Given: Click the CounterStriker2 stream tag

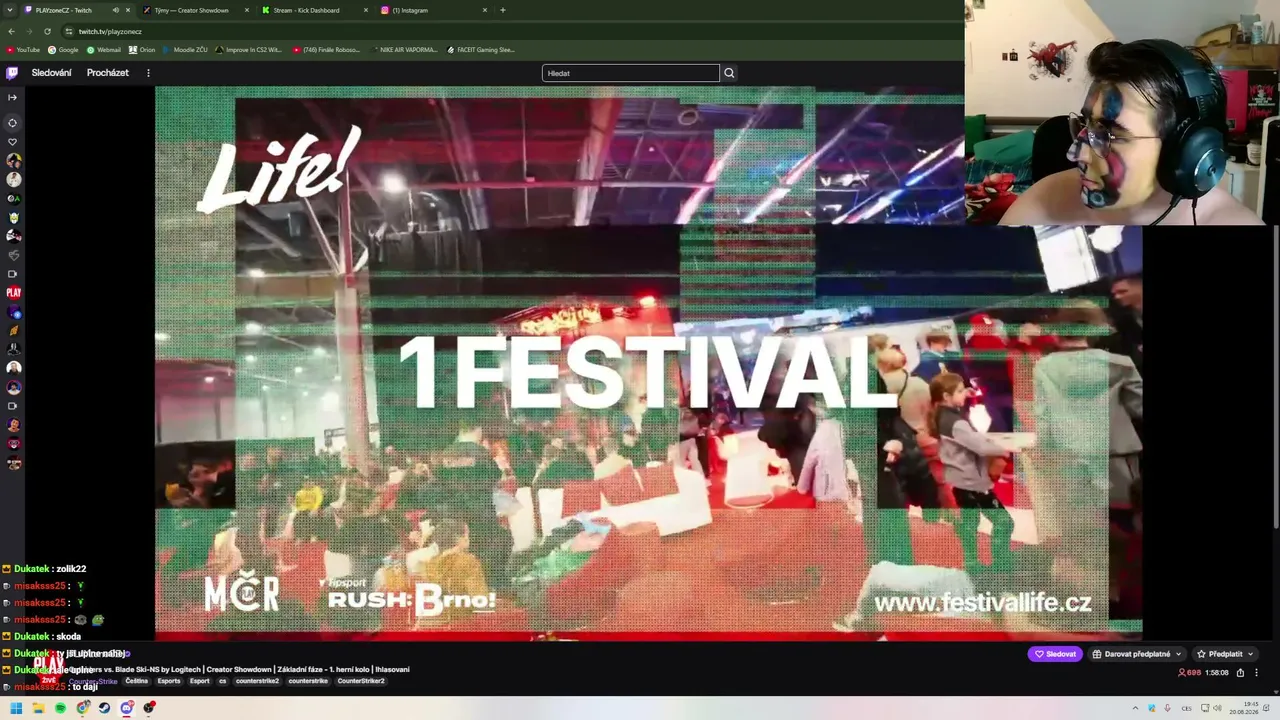Looking at the screenshot, I should point(361,681).
